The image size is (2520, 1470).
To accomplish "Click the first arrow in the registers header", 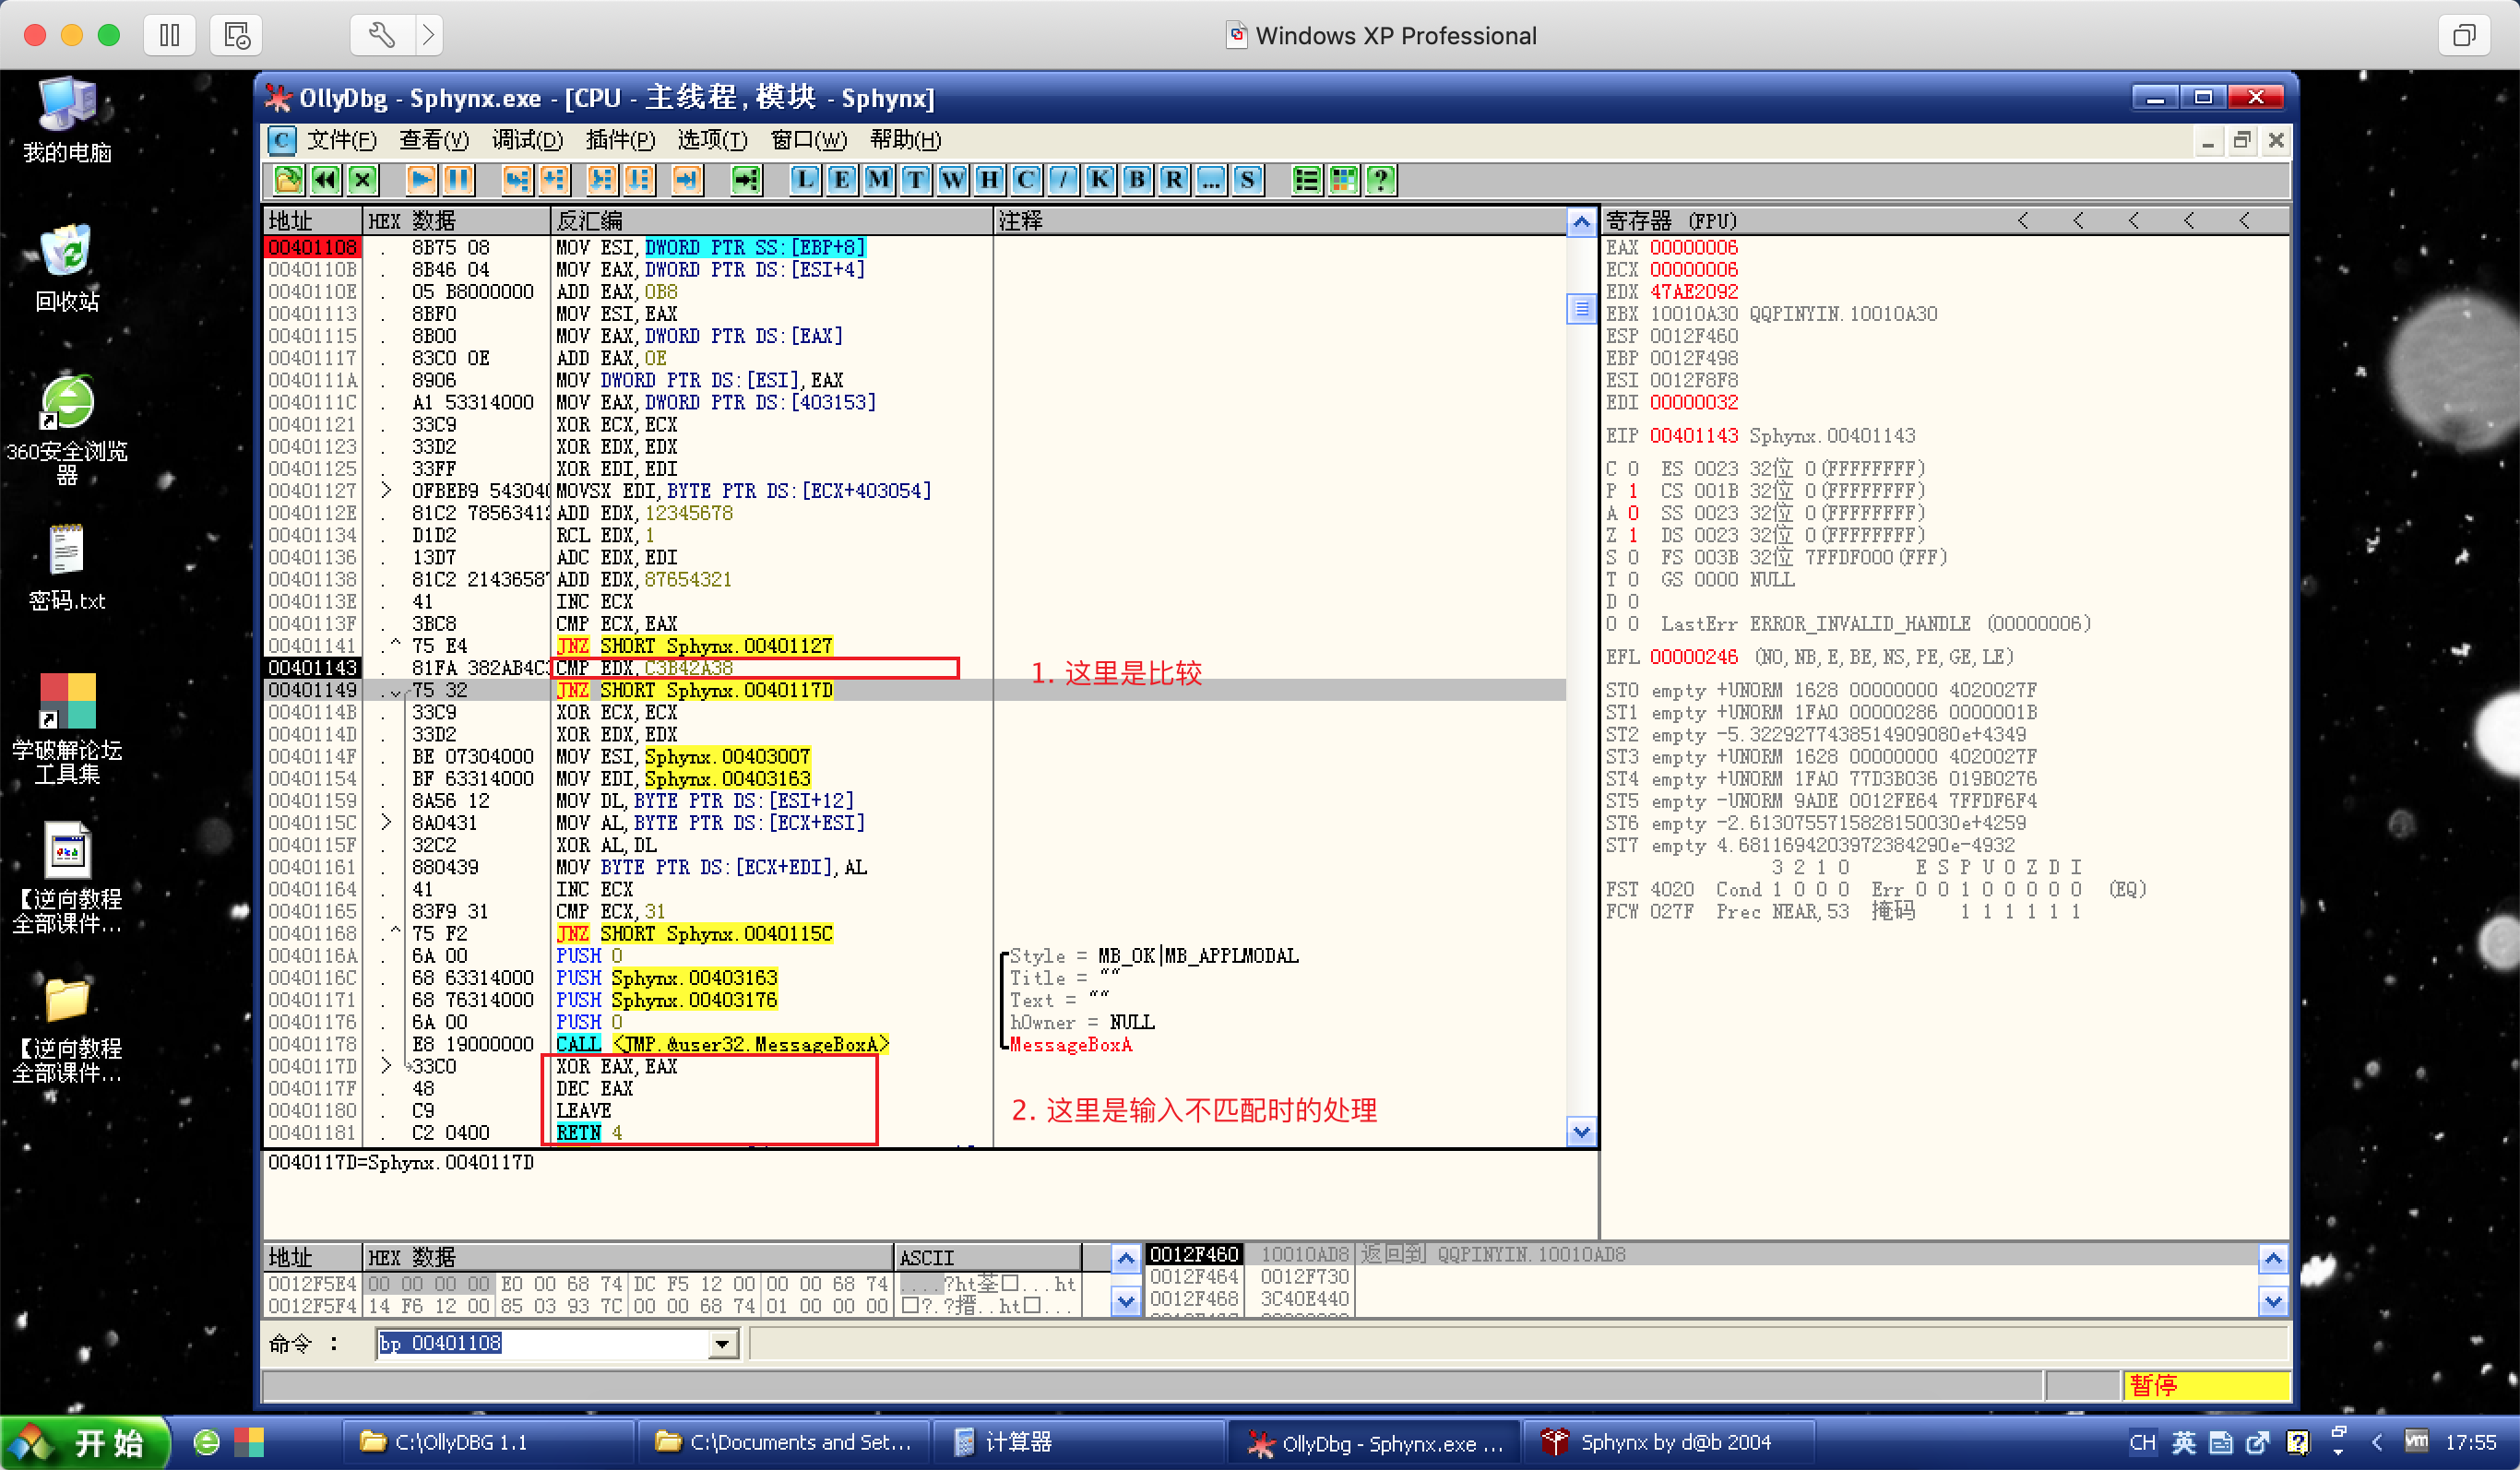I will (x=2023, y=221).
